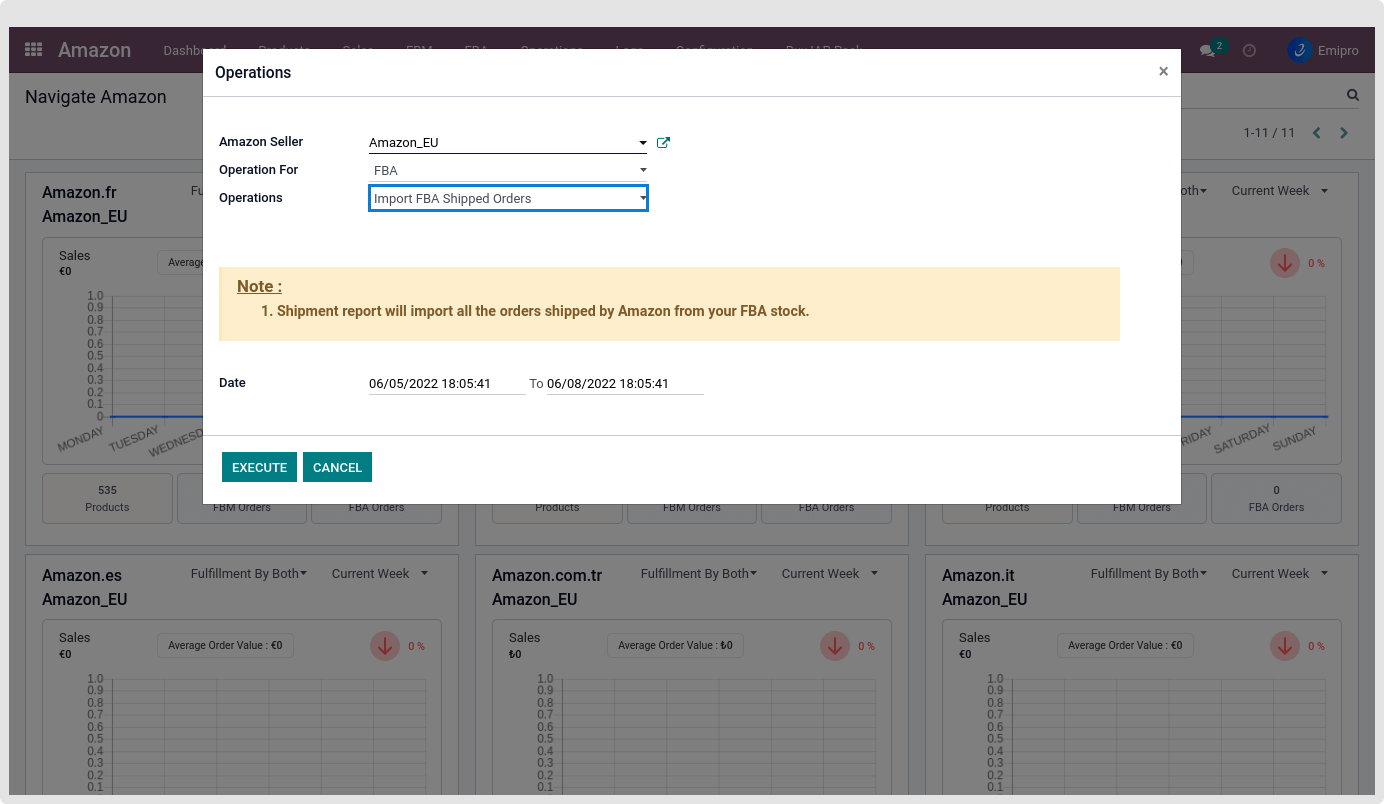The width and height of the screenshot is (1384, 804).
Task: Open the Emipro user menu
Action: point(1323,51)
